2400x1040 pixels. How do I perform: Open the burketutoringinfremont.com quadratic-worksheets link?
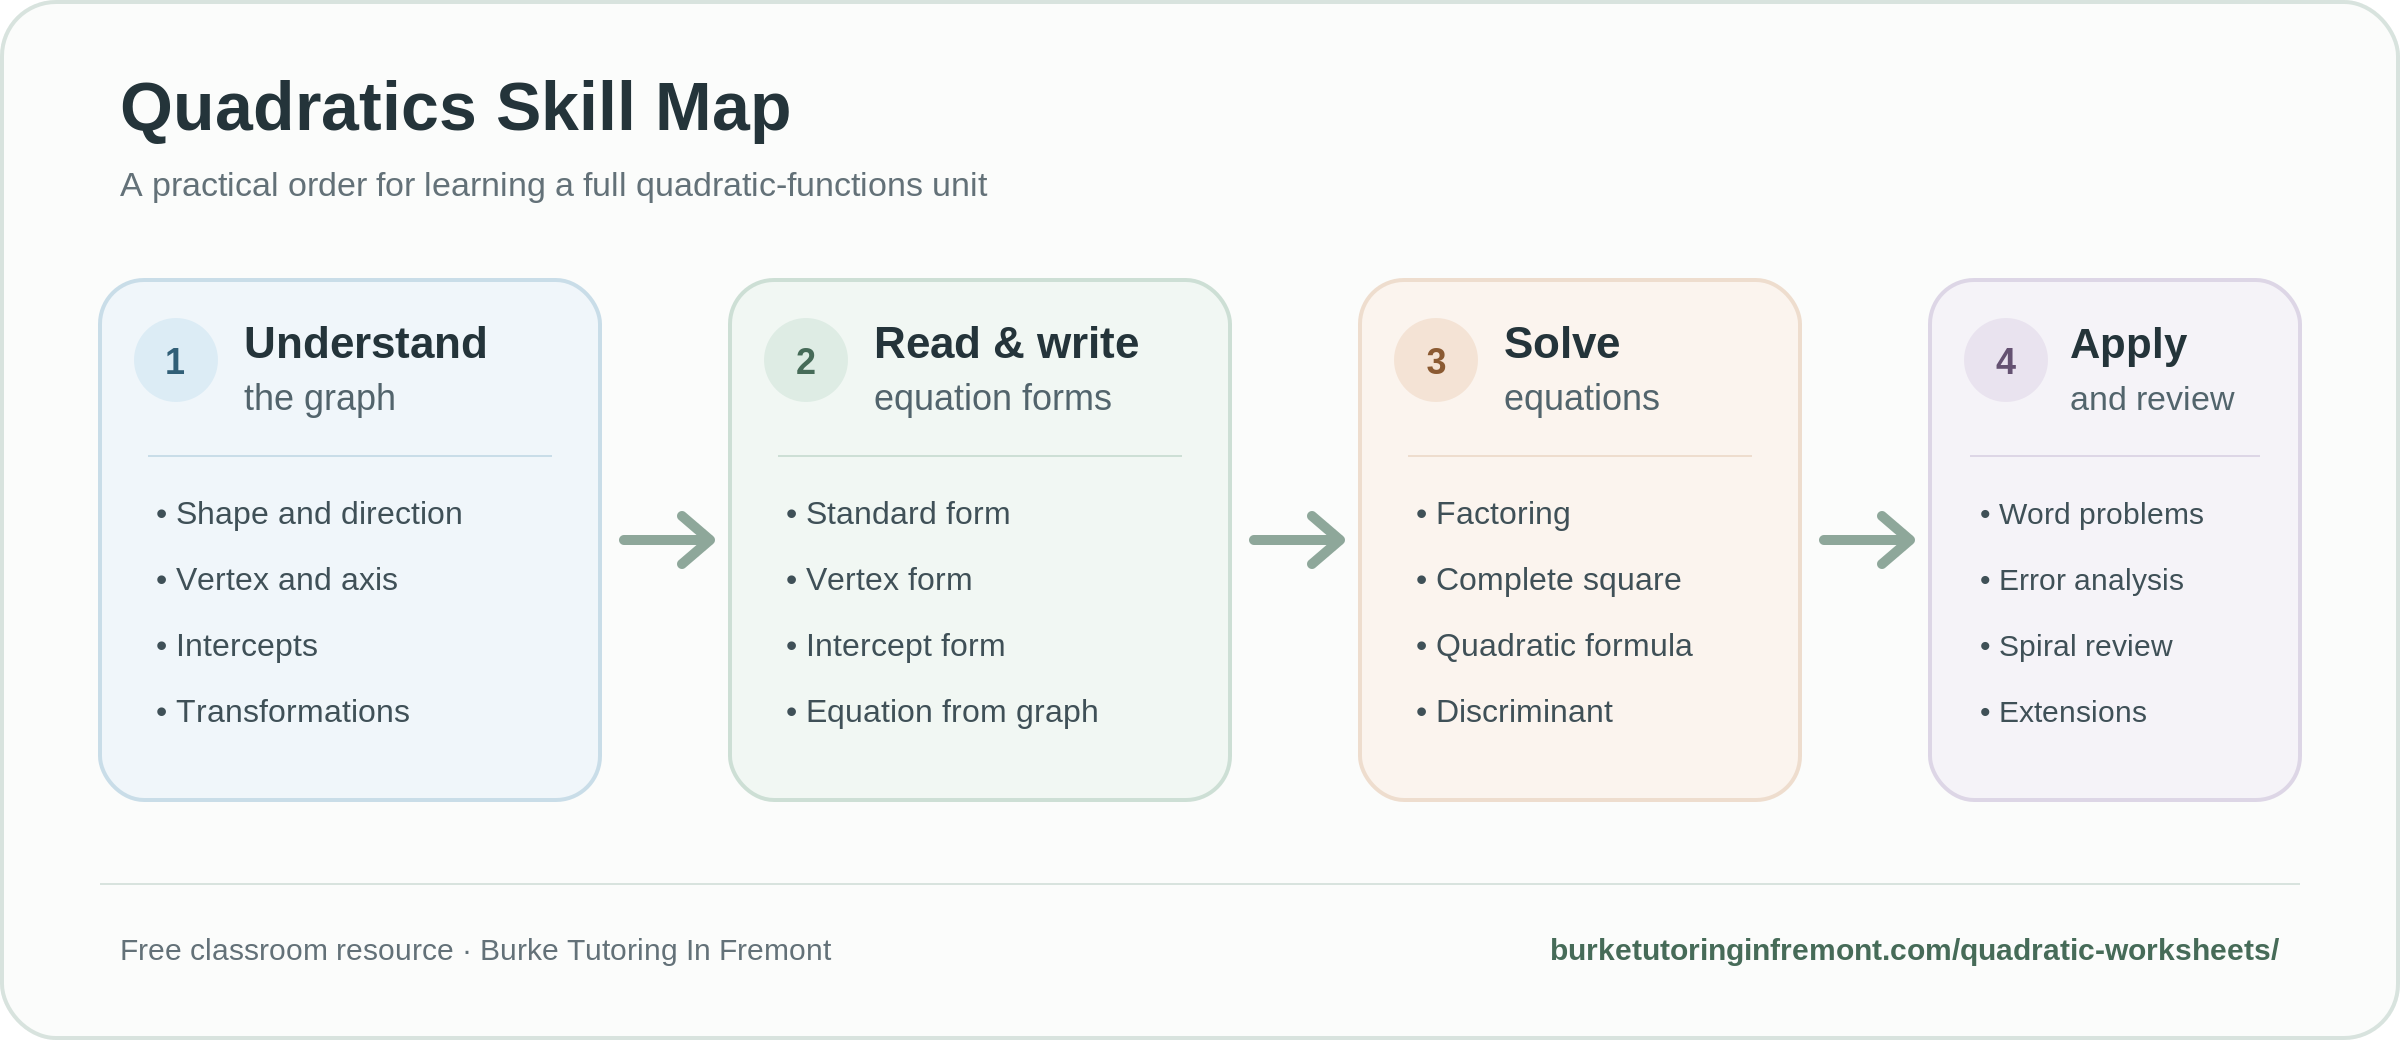click(x=1914, y=950)
